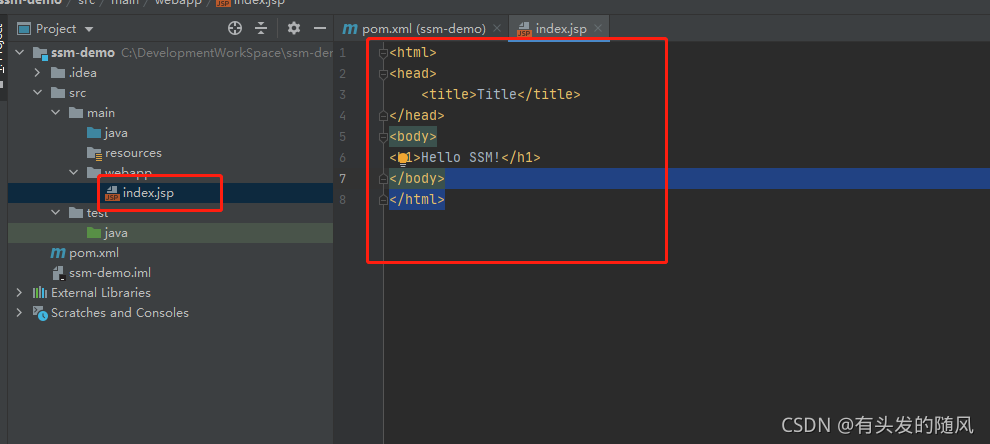Screen dimensions: 990x444
Task: Click index.jsp in the breadcrumb path
Action: click(x=258, y=3)
